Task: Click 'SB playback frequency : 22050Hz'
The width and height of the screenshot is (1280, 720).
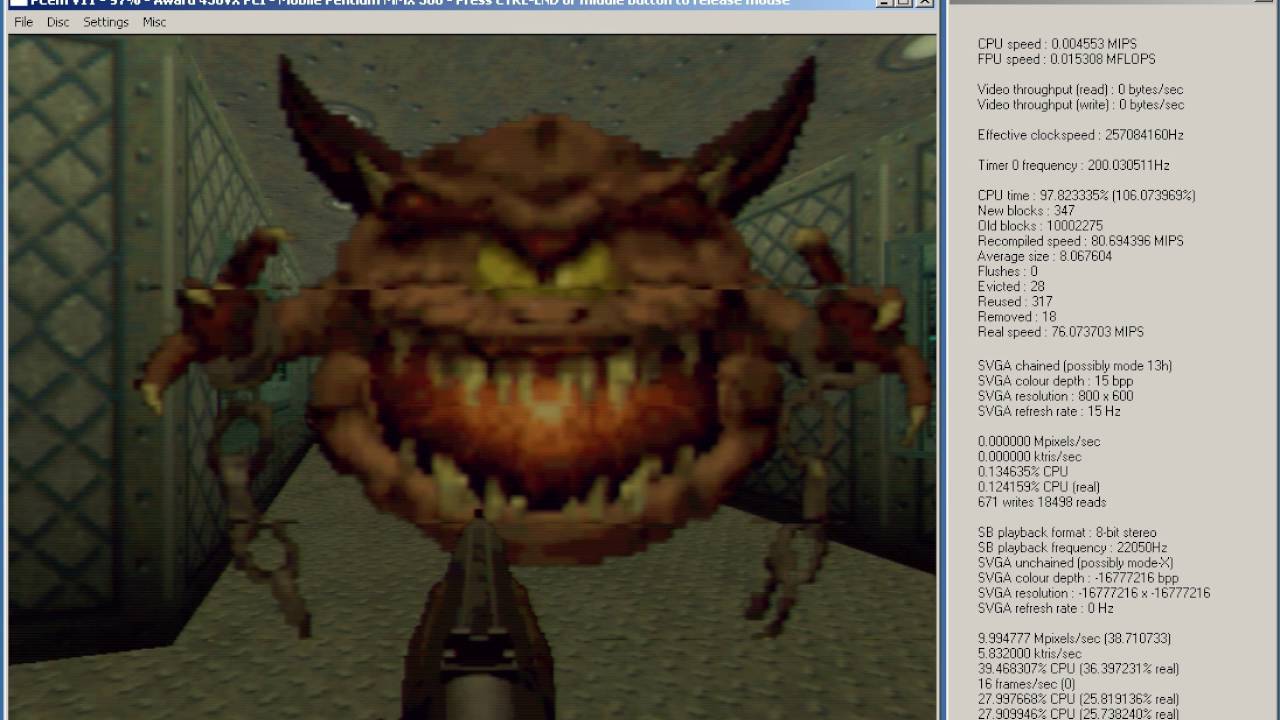Action: pos(1072,548)
